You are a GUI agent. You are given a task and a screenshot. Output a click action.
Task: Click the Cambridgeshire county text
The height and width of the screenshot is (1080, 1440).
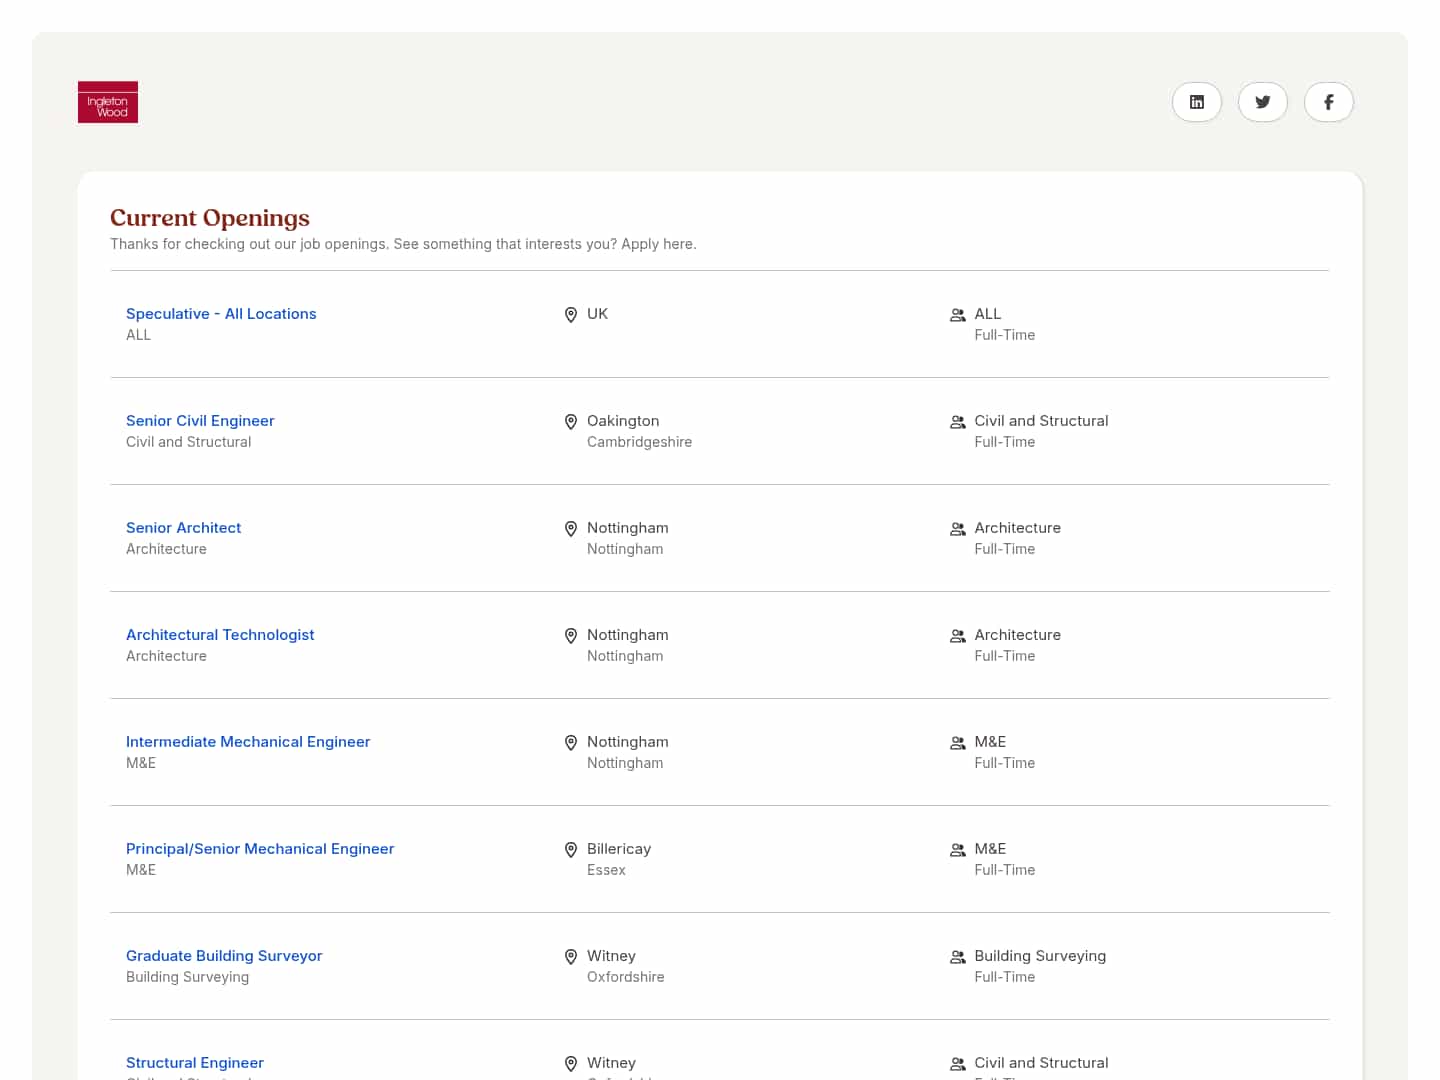(x=639, y=442)
